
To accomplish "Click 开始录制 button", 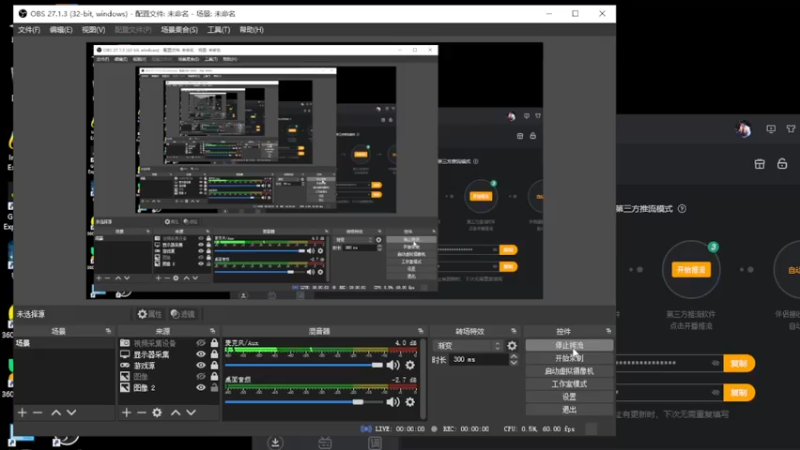I will pyautogui.click(x=569, y=358).
